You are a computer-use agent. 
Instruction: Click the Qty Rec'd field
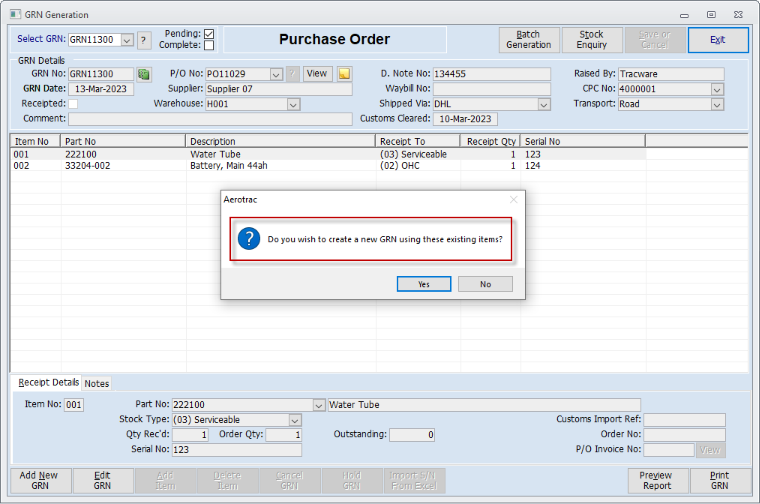(190, 435)
